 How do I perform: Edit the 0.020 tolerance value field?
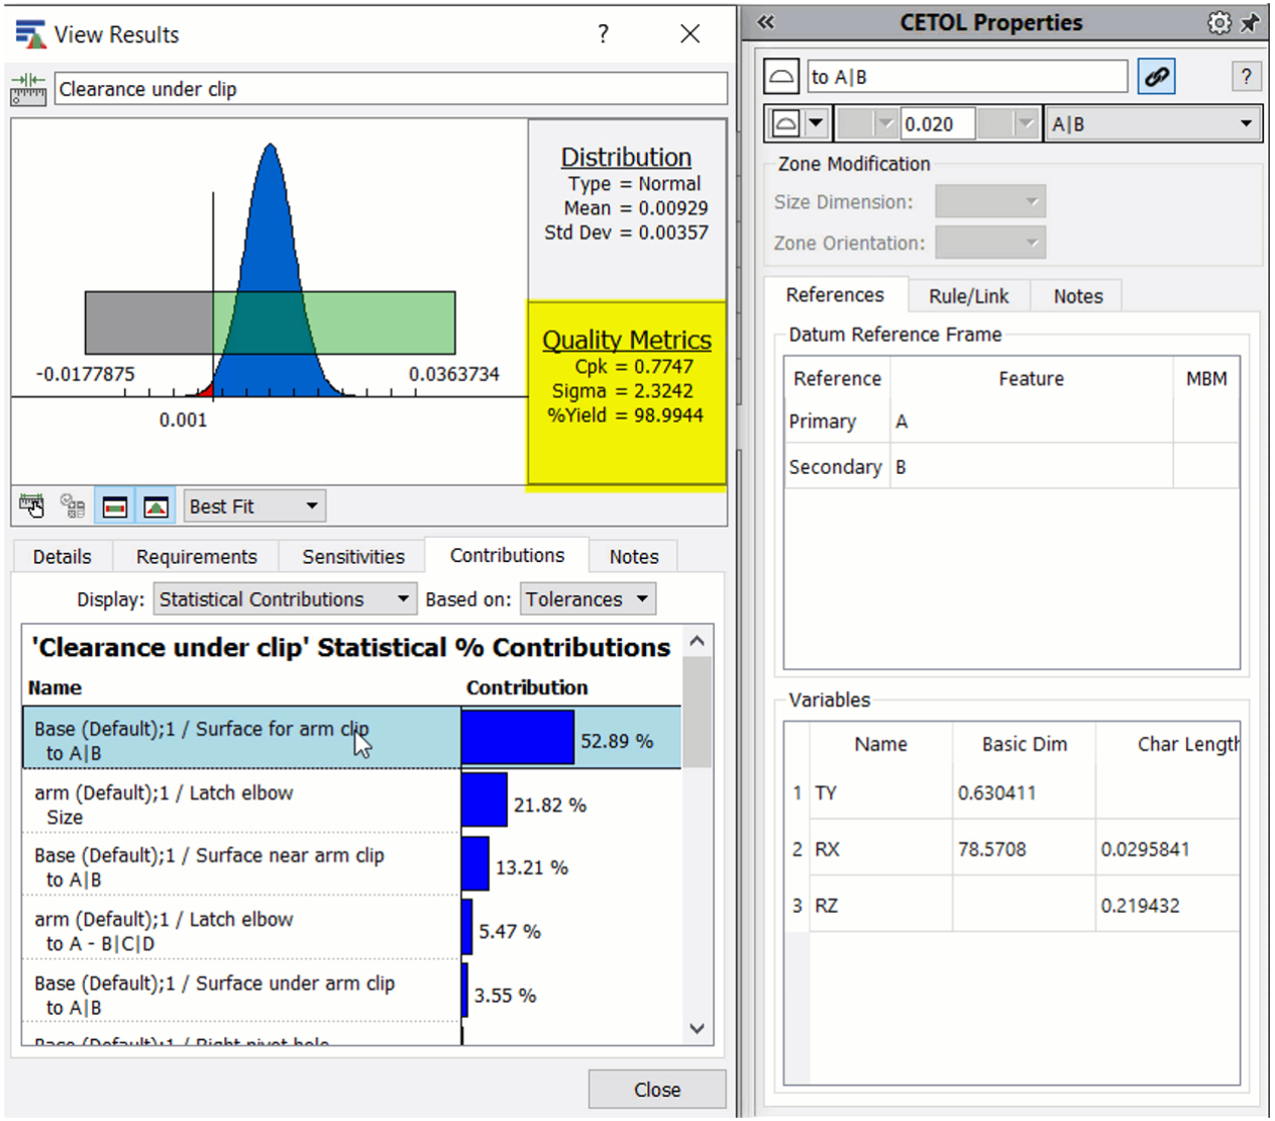pos(938,122)
